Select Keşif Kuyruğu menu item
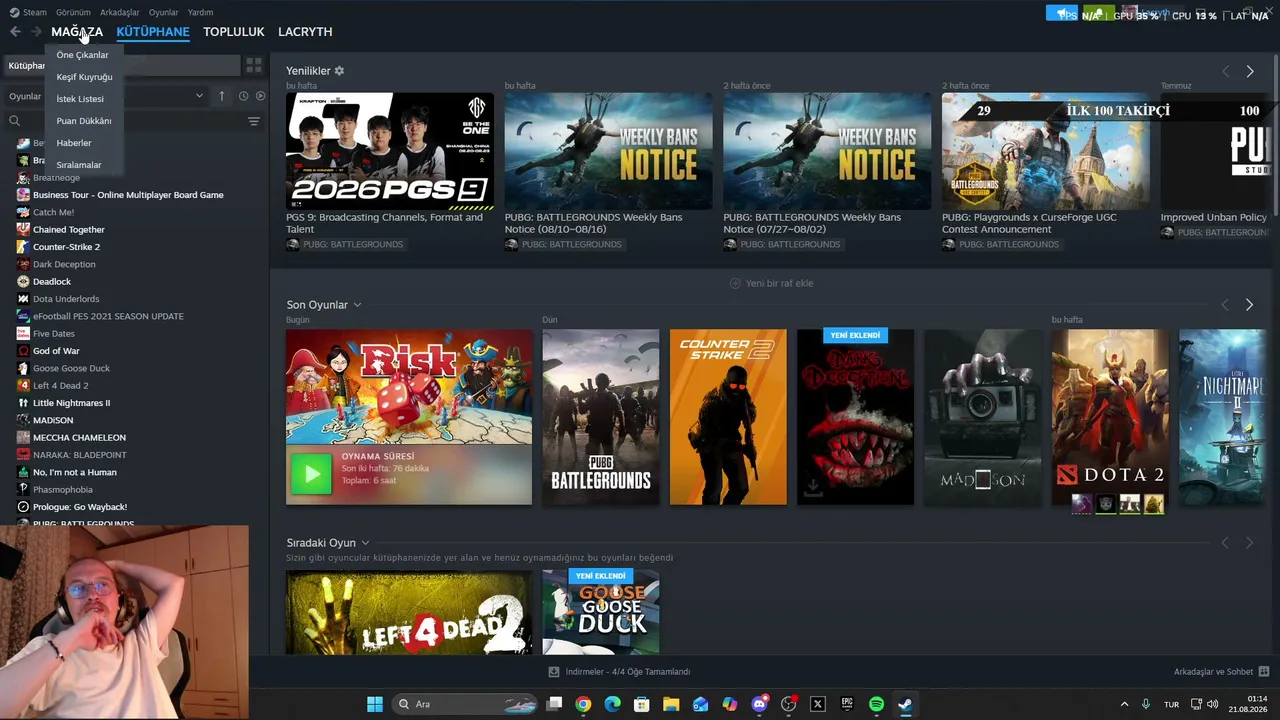1280x720 pixels. (85, 77)
